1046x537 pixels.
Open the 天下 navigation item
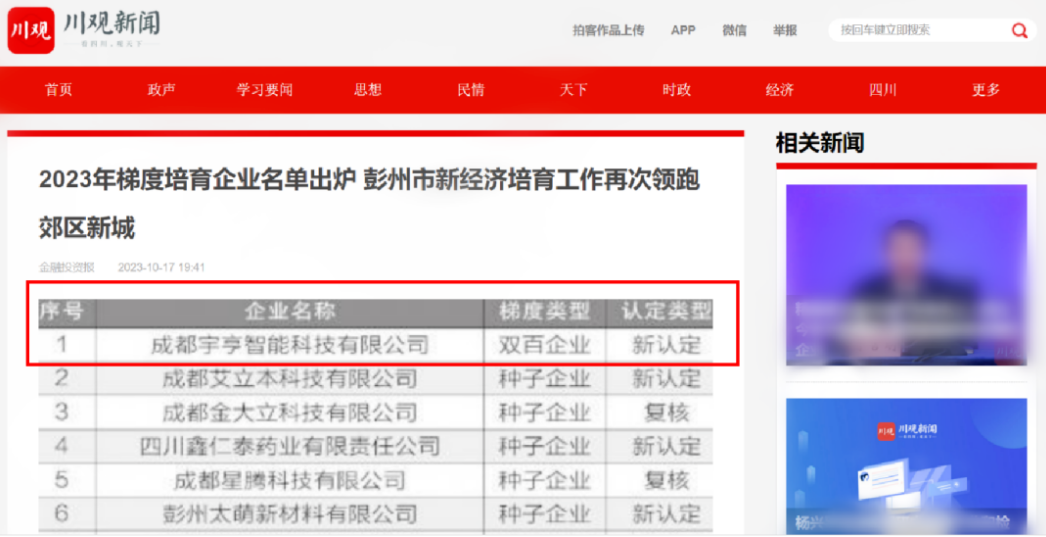[574, 90]
